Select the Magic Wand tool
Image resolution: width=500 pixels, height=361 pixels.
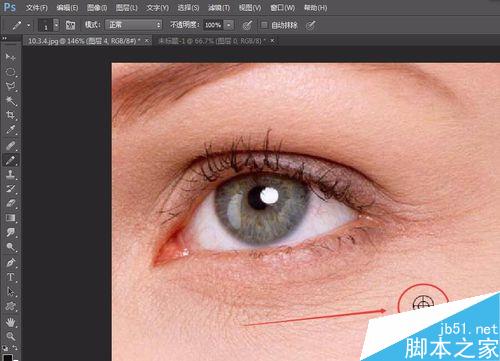[x=10, y=101]
